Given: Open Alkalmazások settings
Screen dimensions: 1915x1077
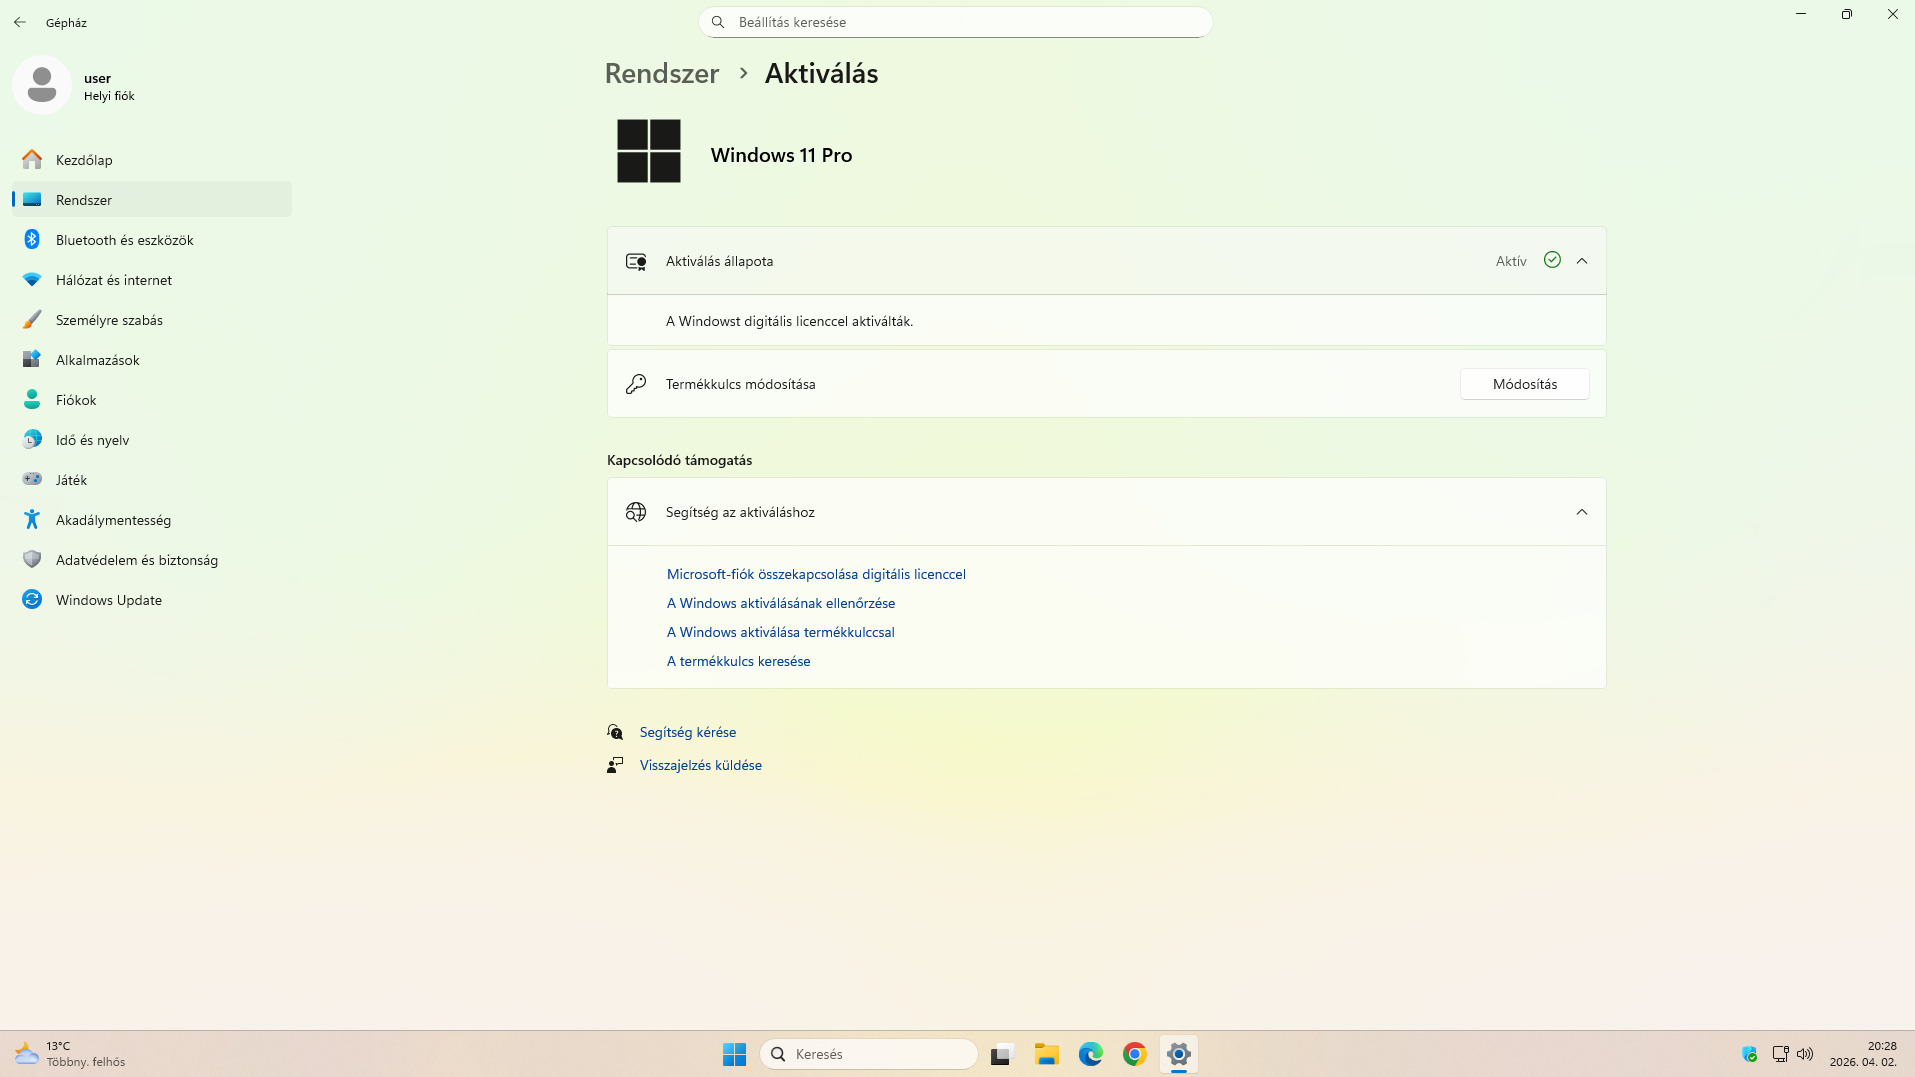Looking at the screenshot, I should pos(152,360).
